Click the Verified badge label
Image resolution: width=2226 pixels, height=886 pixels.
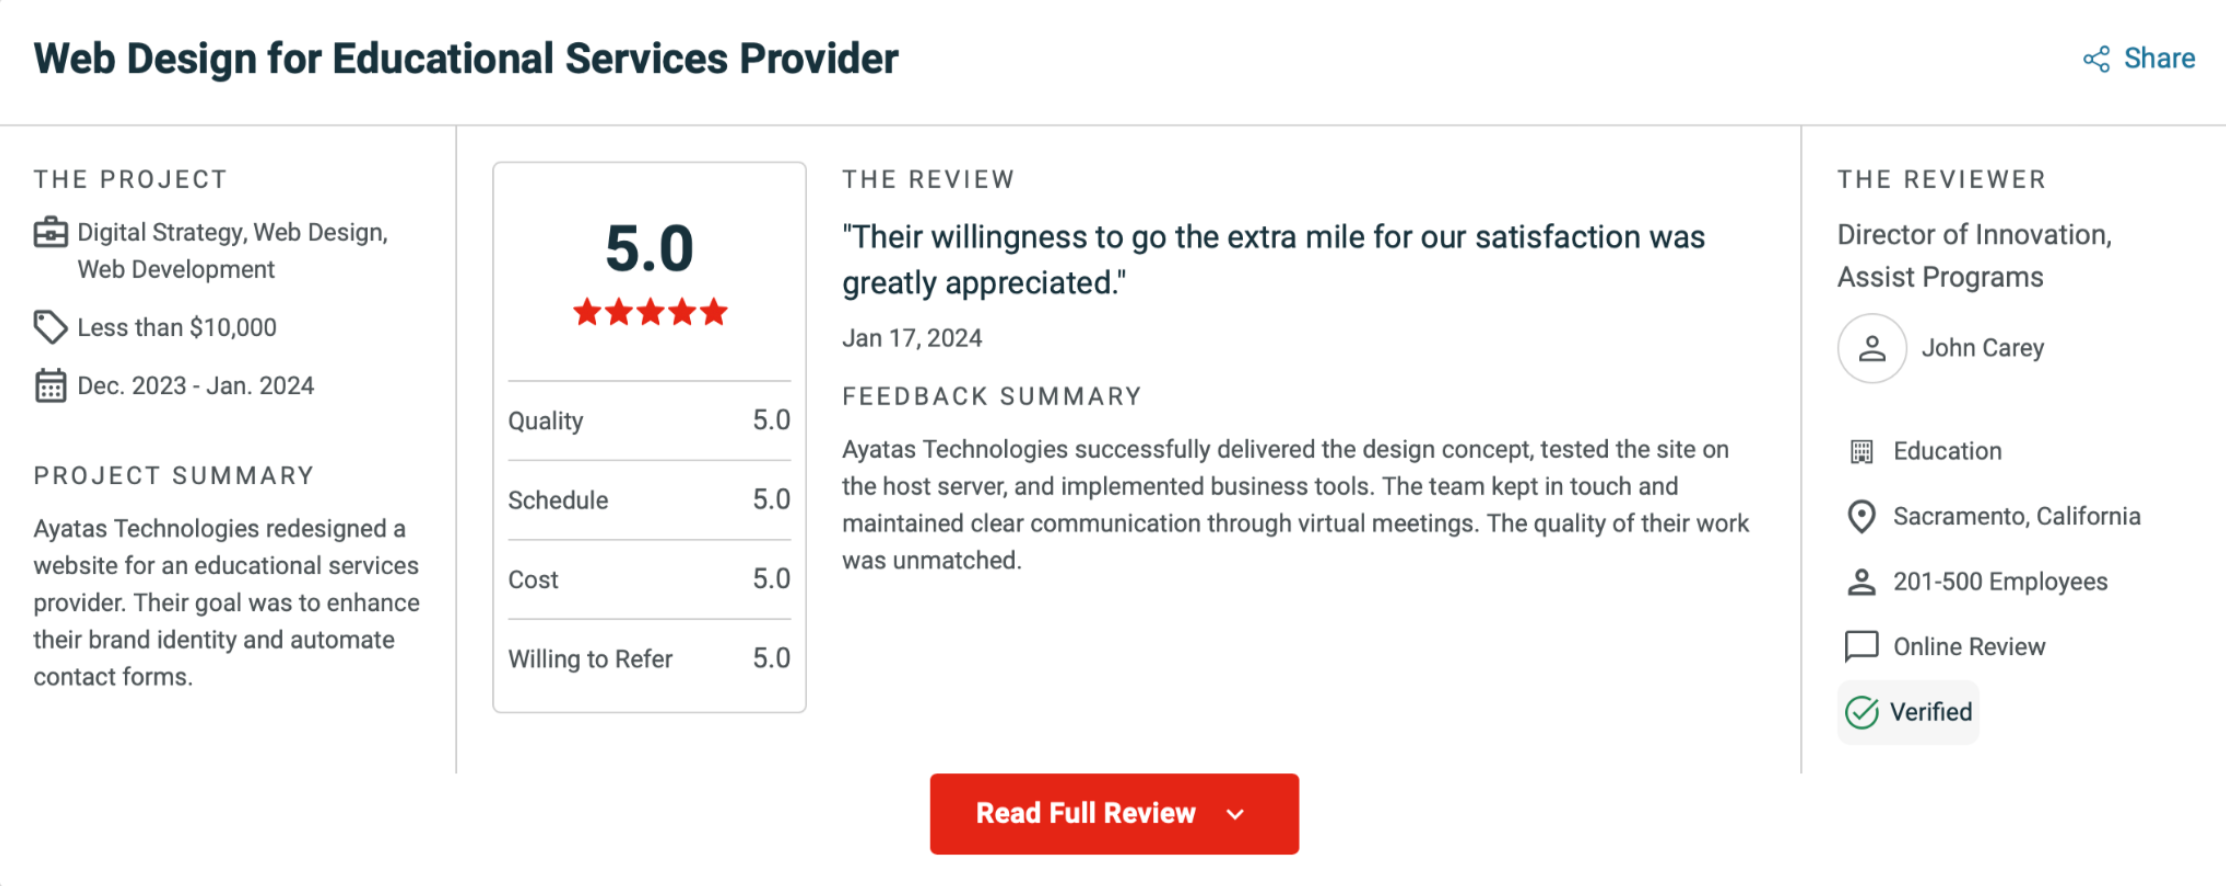(x=1930, y=712)
